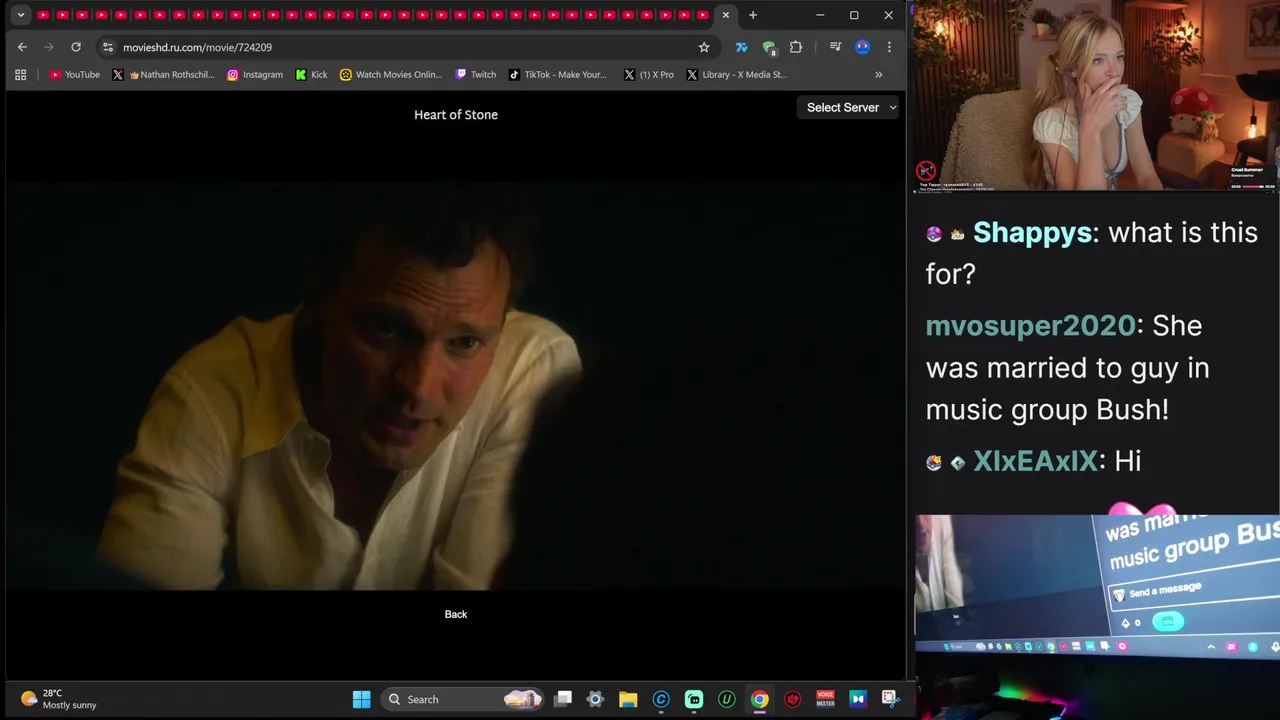
Task: Click the Heart of Stone title text
Action: click(456, 114)
